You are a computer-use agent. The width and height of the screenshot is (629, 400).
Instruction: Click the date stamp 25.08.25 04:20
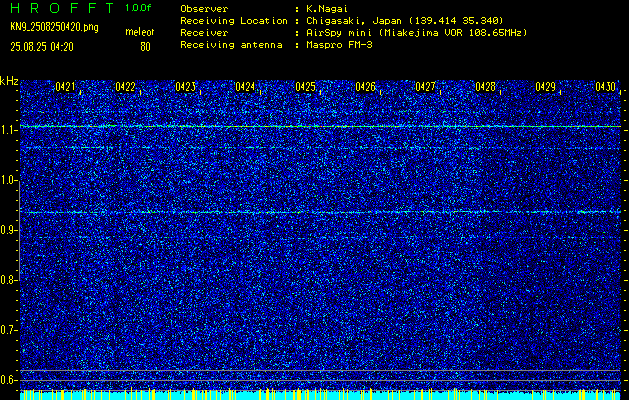(x=42, y=47)
